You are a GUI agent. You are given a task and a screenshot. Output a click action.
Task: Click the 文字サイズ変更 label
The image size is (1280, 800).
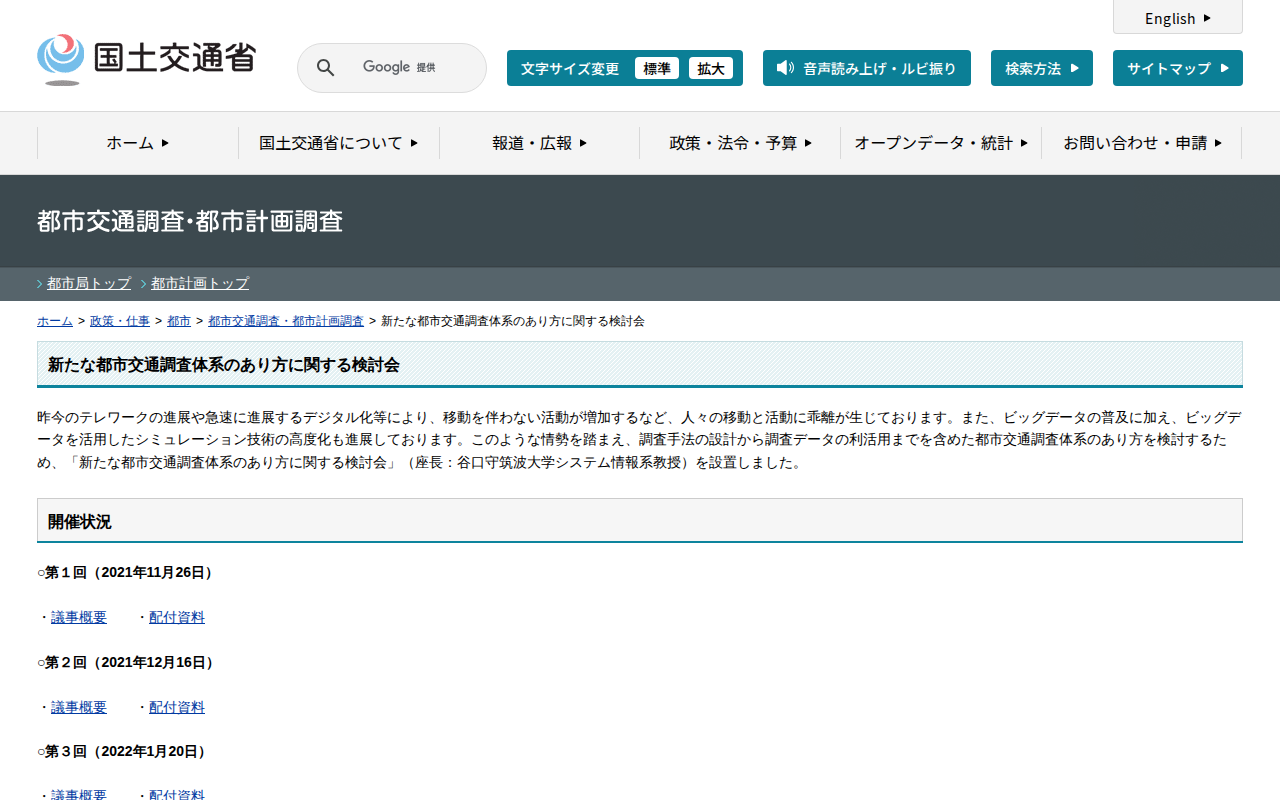570,68
